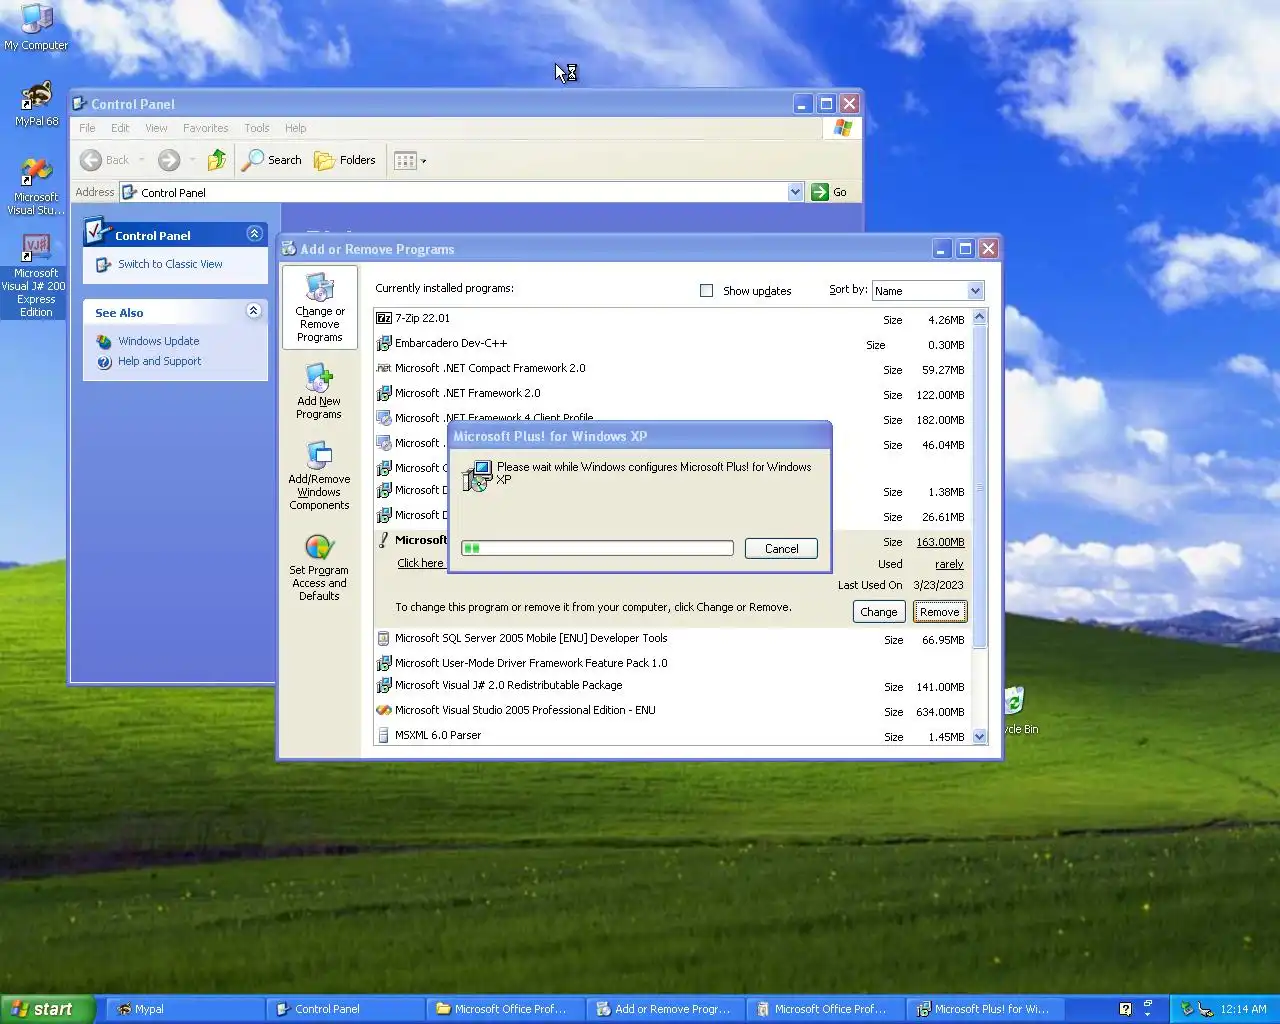The width and height of the screenshot is (1280, 1024).
Task: Select Add/Remove Windows Components icon
Action: pos(319,476)
